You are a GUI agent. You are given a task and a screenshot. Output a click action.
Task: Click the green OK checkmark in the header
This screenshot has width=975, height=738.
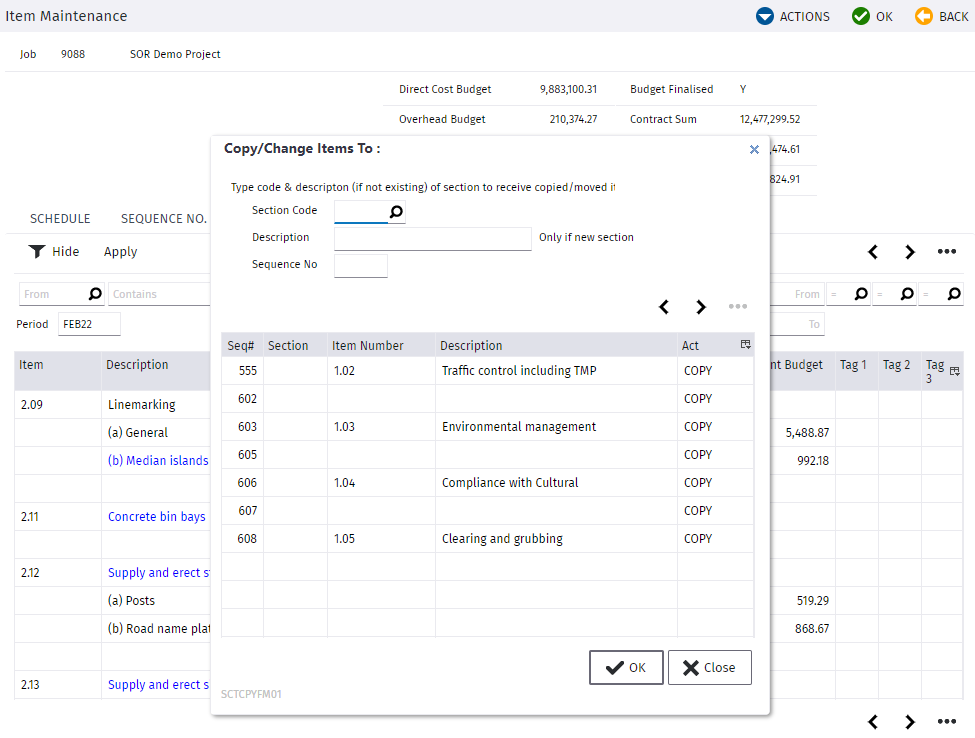point(872,16)
